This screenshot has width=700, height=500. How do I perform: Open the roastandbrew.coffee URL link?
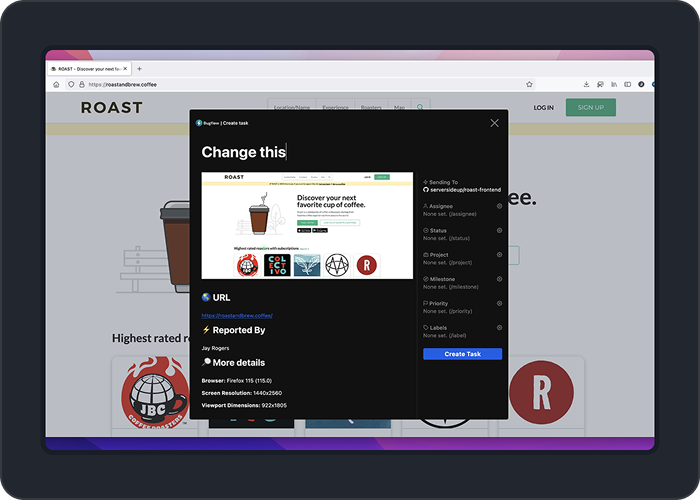pos(237,315)
